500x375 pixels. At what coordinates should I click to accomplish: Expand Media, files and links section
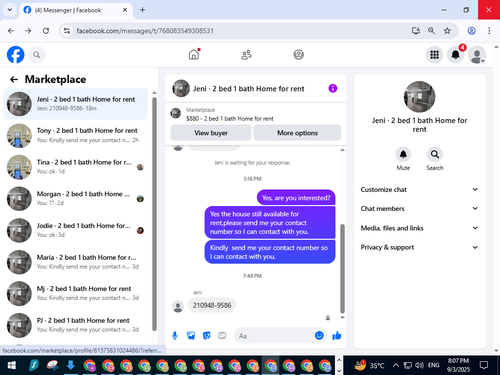(x=419, y=228)
